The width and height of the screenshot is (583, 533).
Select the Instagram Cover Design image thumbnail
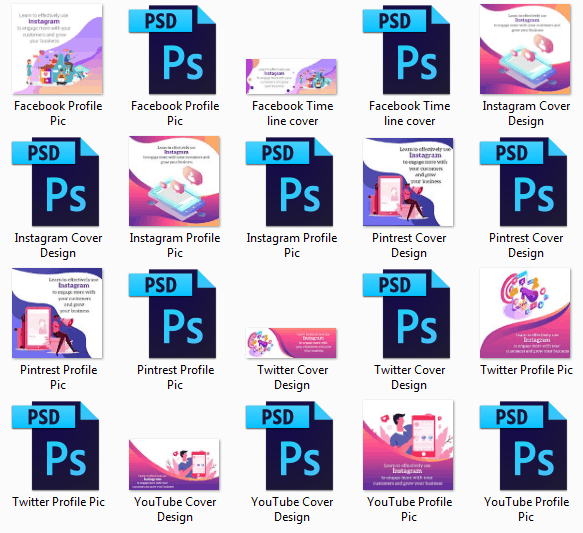click(525, 49)
